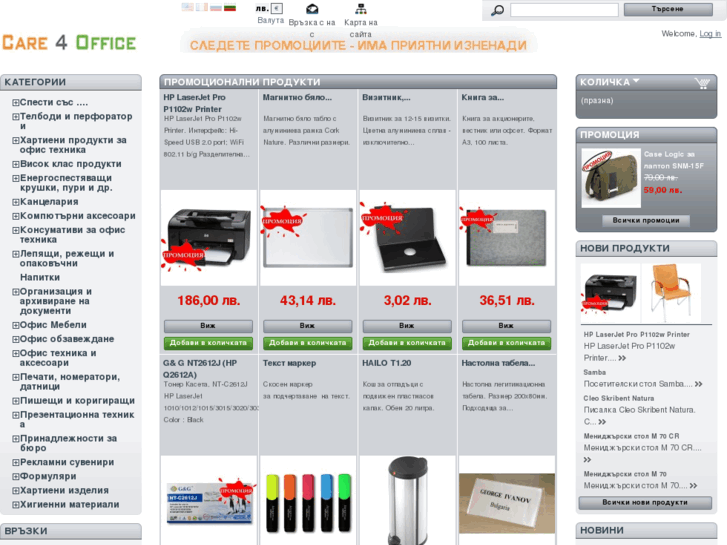Screen dimensions: 727x545
Task: Select the euro currency box
Action: click(x=277, y=8)
